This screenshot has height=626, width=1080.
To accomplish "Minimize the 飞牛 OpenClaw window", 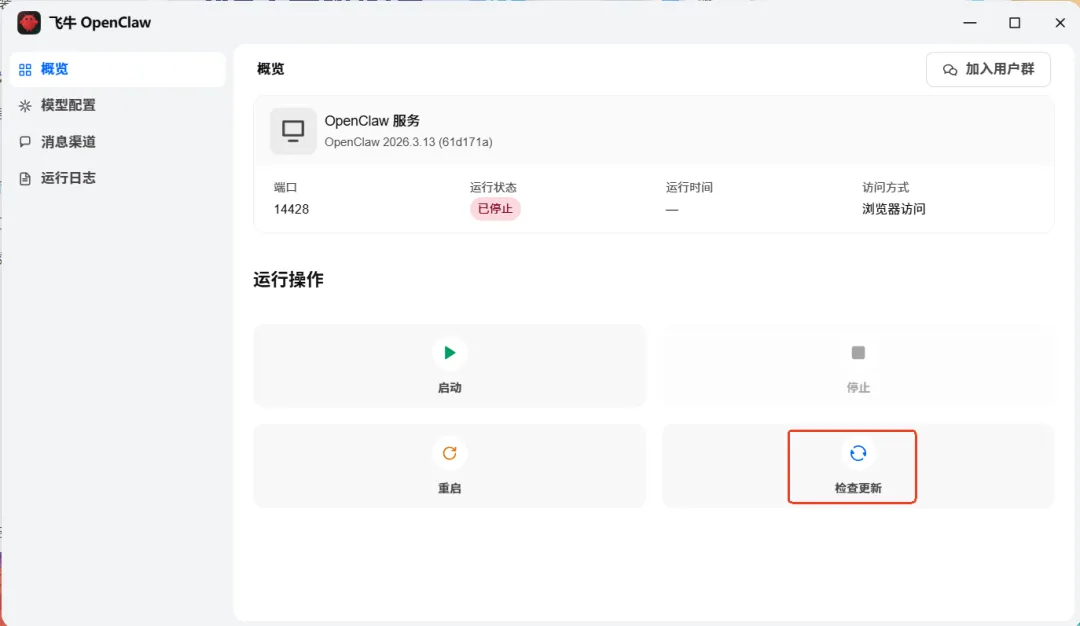I will 970,23.
